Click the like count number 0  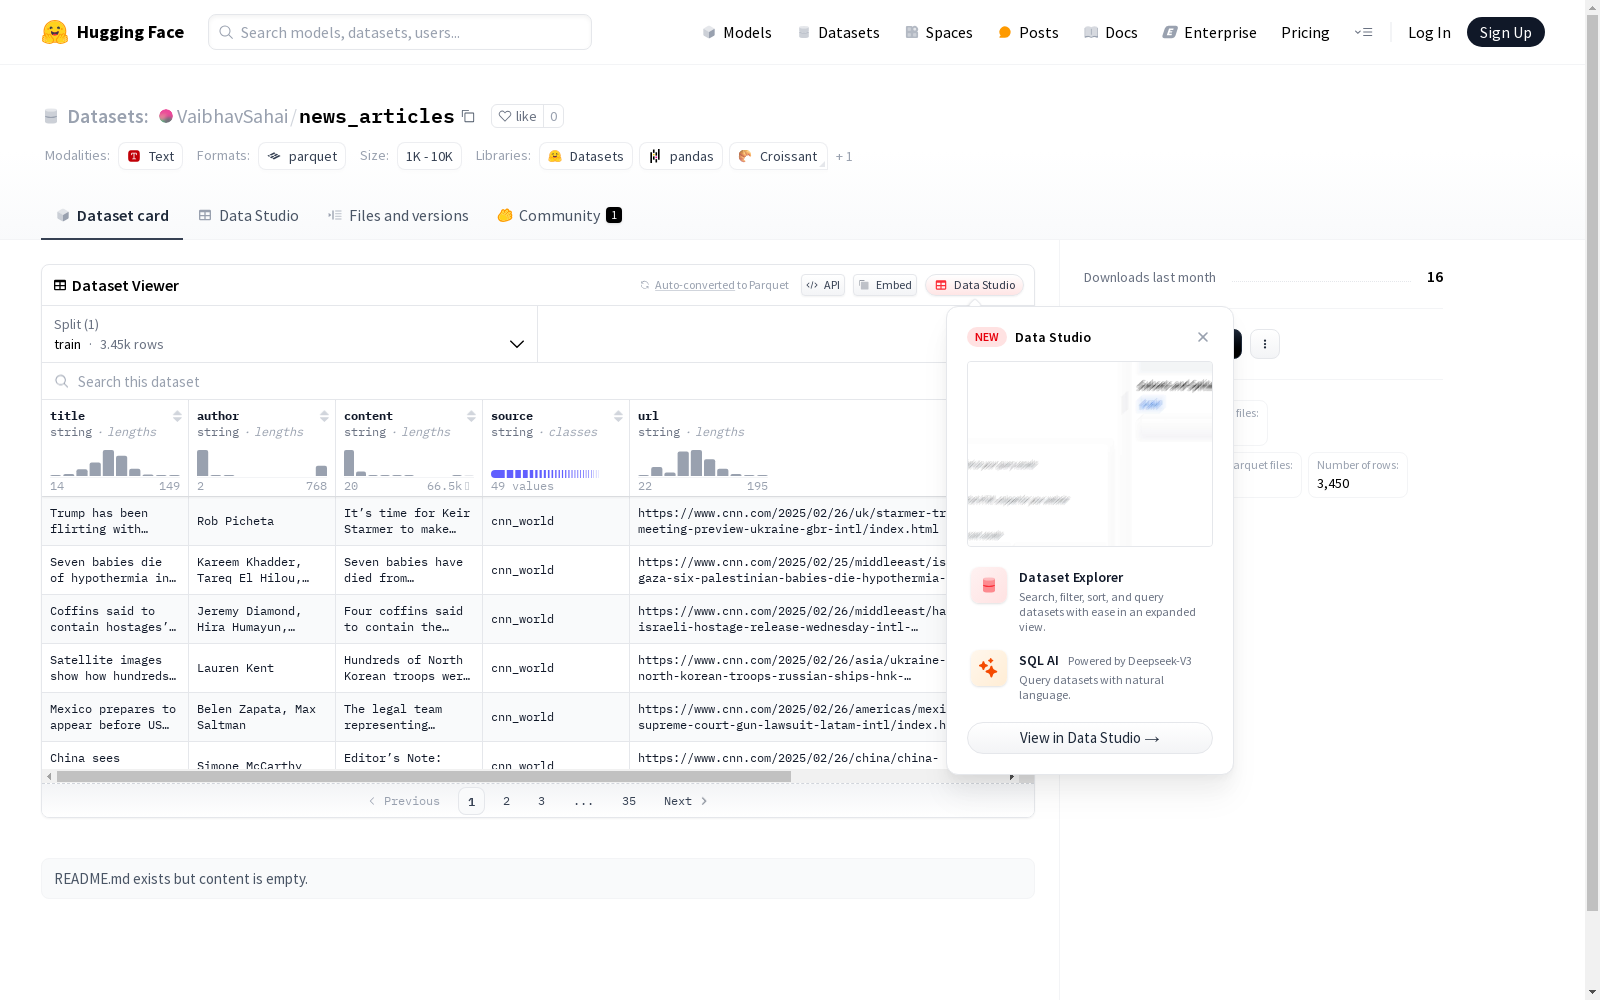(x=554, y=116)
